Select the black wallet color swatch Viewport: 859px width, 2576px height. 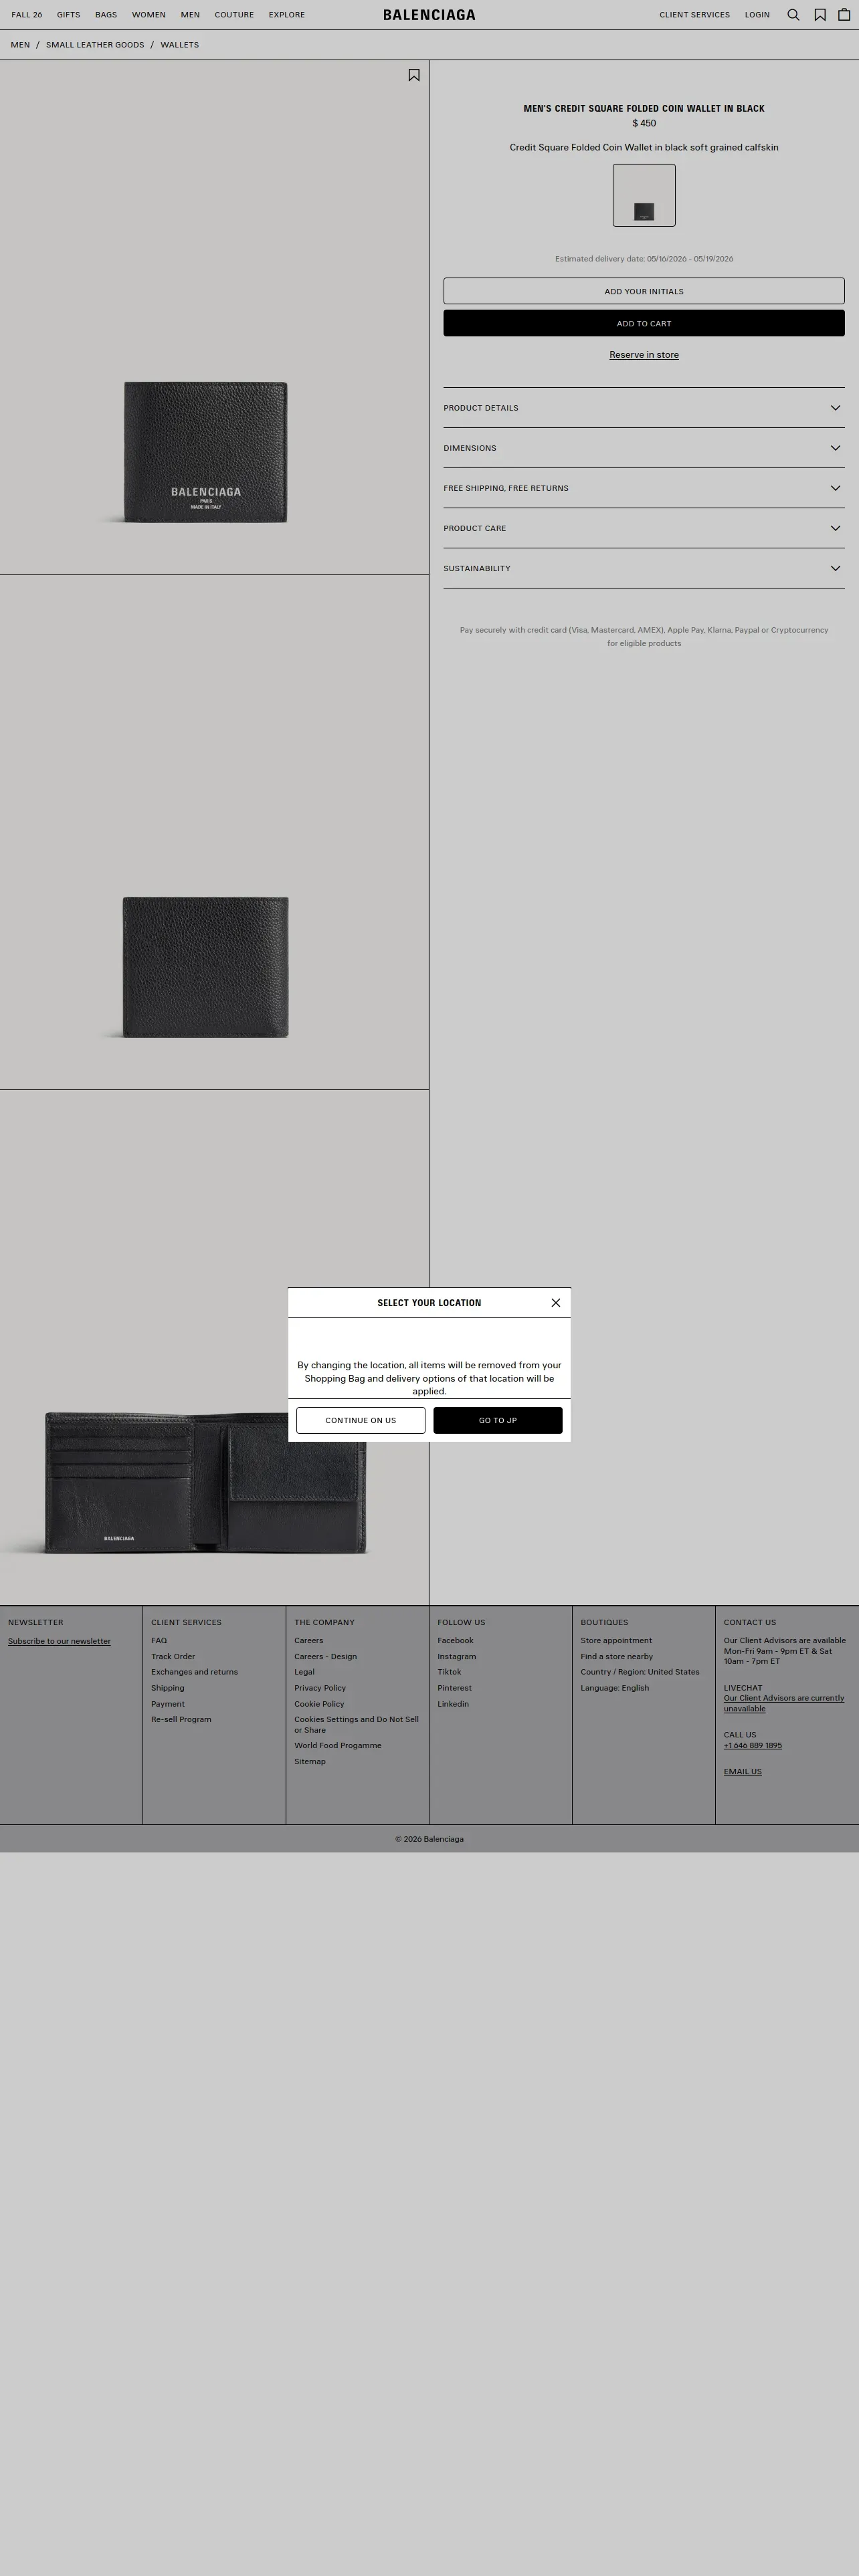(644, 195)
